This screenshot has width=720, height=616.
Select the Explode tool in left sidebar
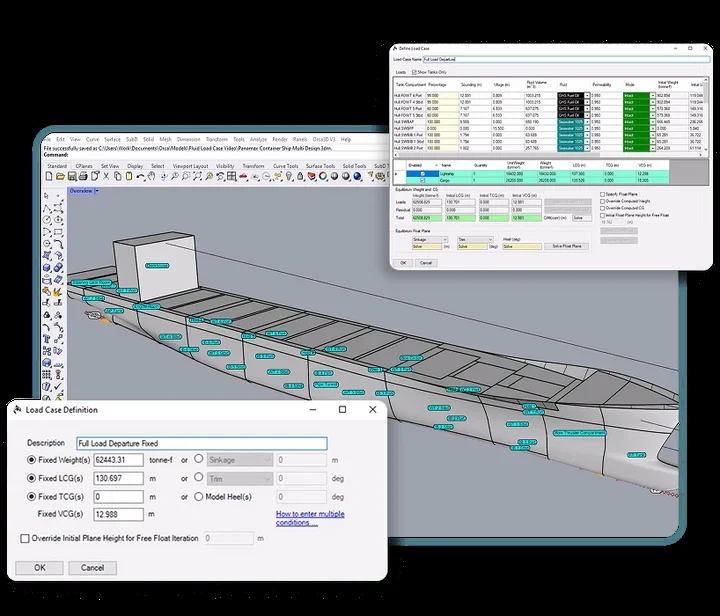tap(58, 291)
